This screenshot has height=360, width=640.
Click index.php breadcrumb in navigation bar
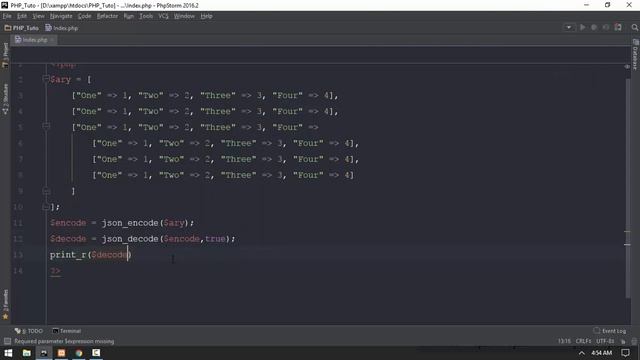[x=62, y=28]
